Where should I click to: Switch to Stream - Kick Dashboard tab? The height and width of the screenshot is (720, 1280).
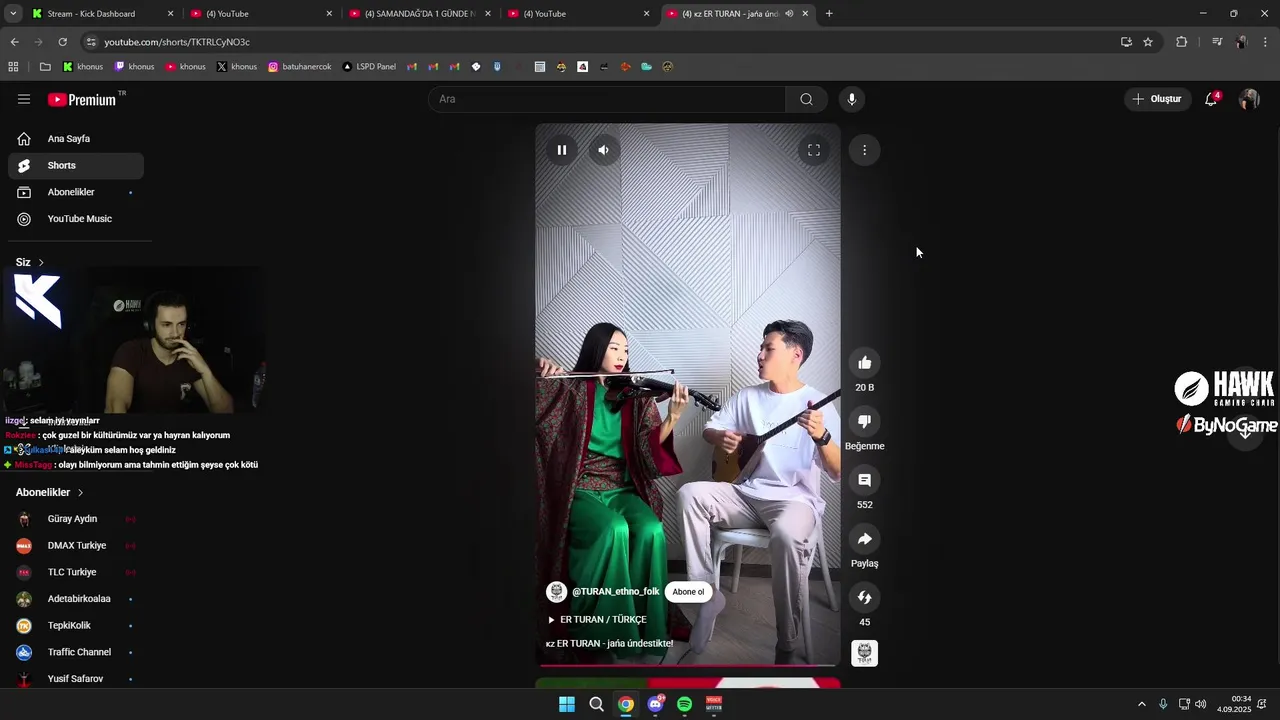tap(101, 14)
